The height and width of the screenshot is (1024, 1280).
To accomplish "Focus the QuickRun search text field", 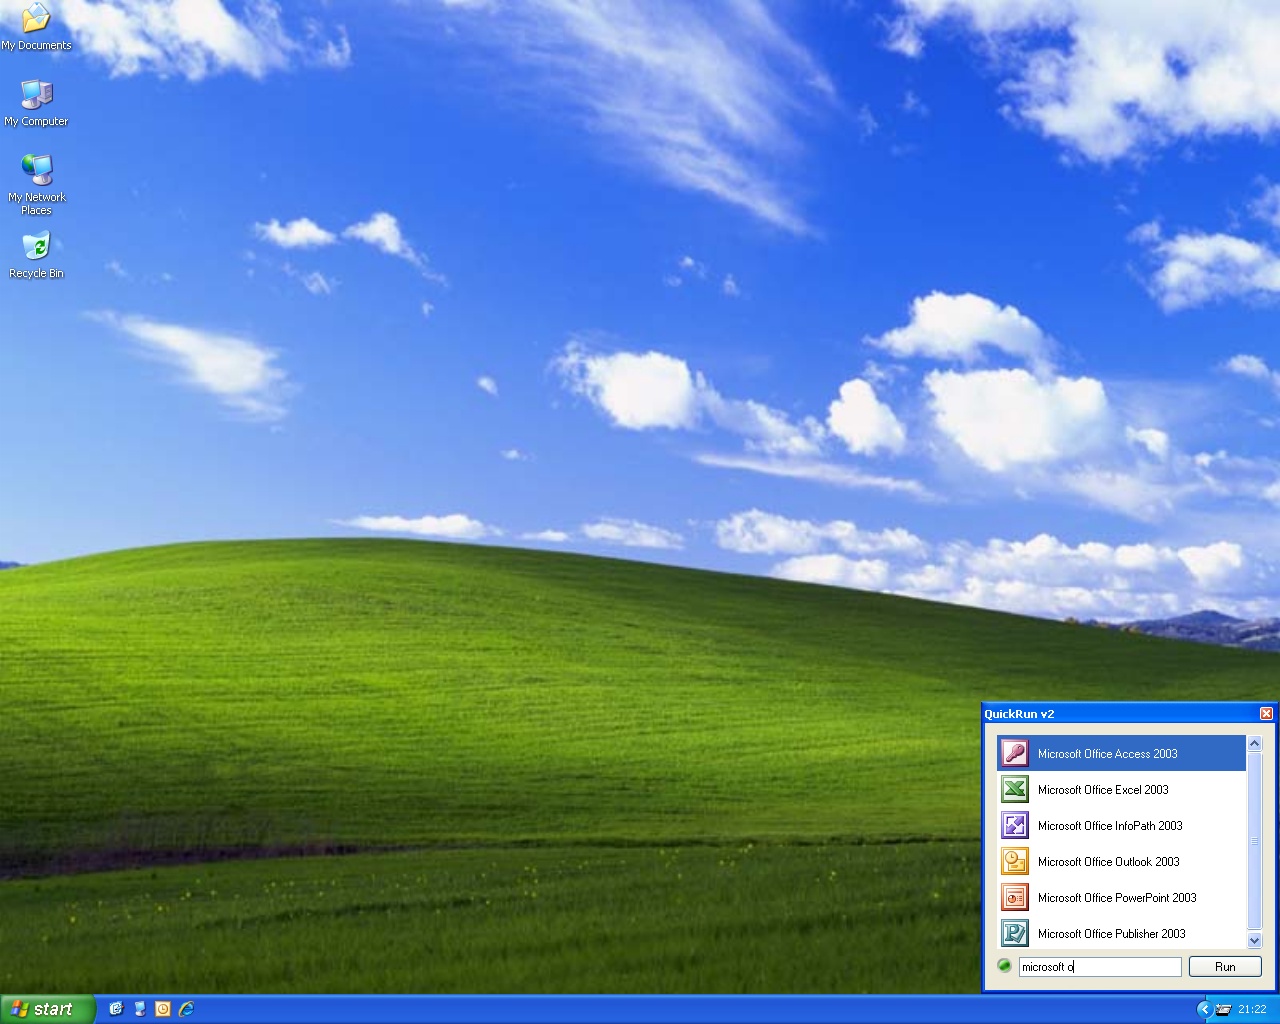I will tap(1100, 967).
